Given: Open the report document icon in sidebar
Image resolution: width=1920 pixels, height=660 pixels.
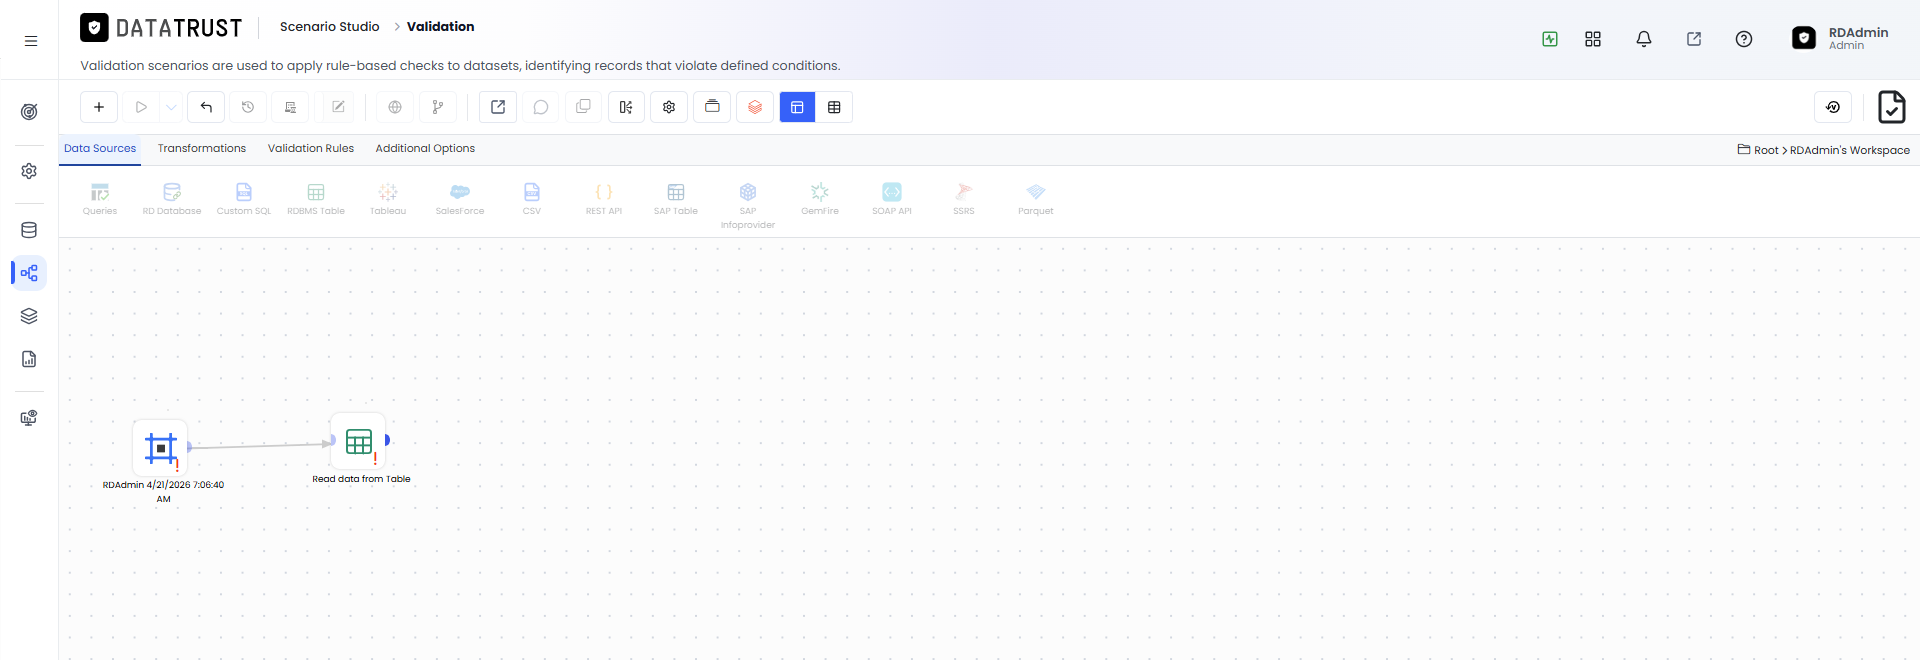Looking at the screenshot, I should pos(29,359).
